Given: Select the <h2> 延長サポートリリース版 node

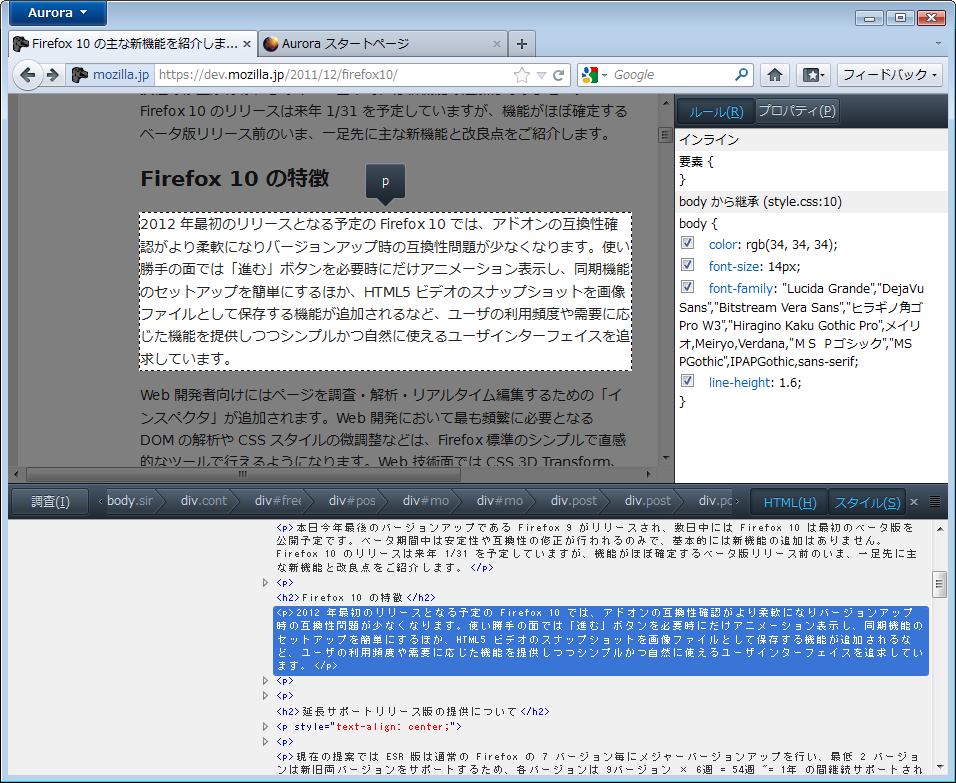Looking at the screenshot, I should [413, 712].
